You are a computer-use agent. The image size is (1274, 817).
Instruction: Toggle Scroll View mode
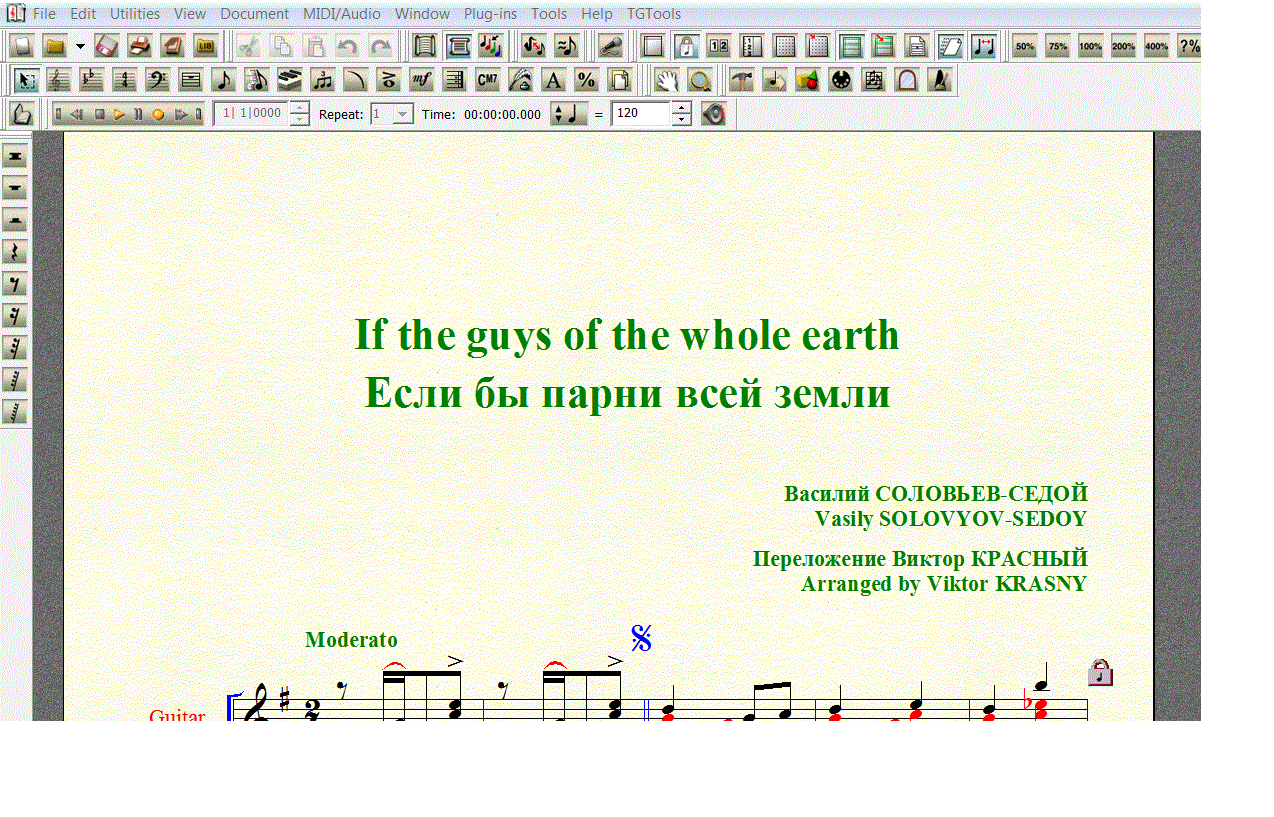(x=458, y=46)
